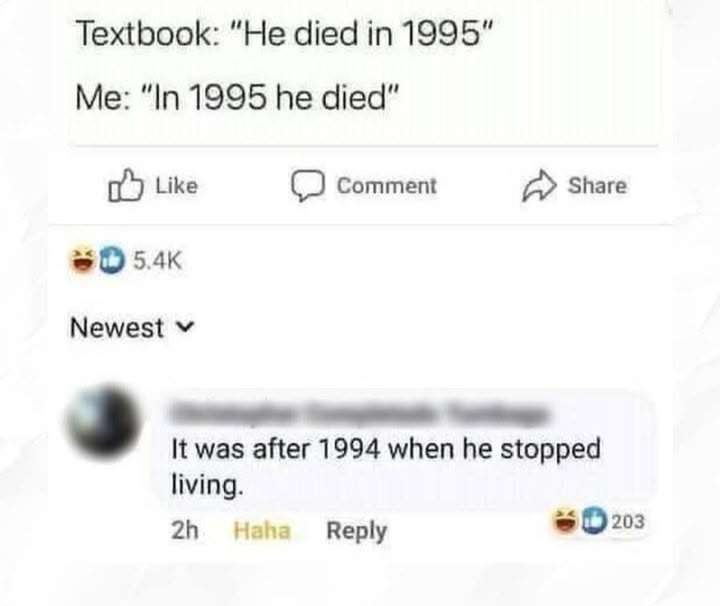The image size is (720, 606).
Task: Toggle the Haha reaction on the comment
Action: point(262,531)
